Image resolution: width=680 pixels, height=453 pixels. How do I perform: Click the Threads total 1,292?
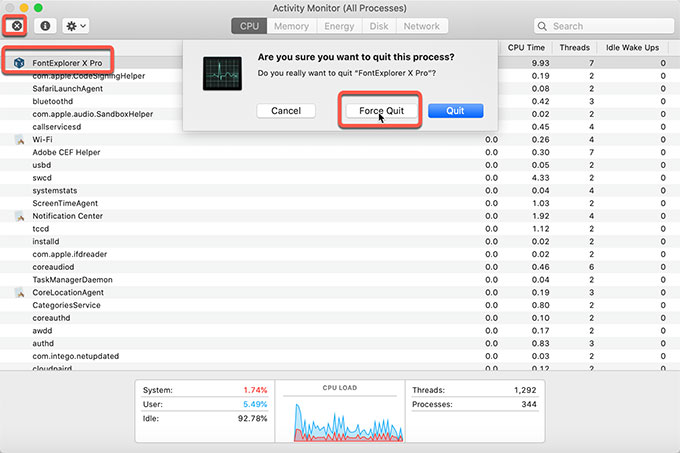pos(525,390)
